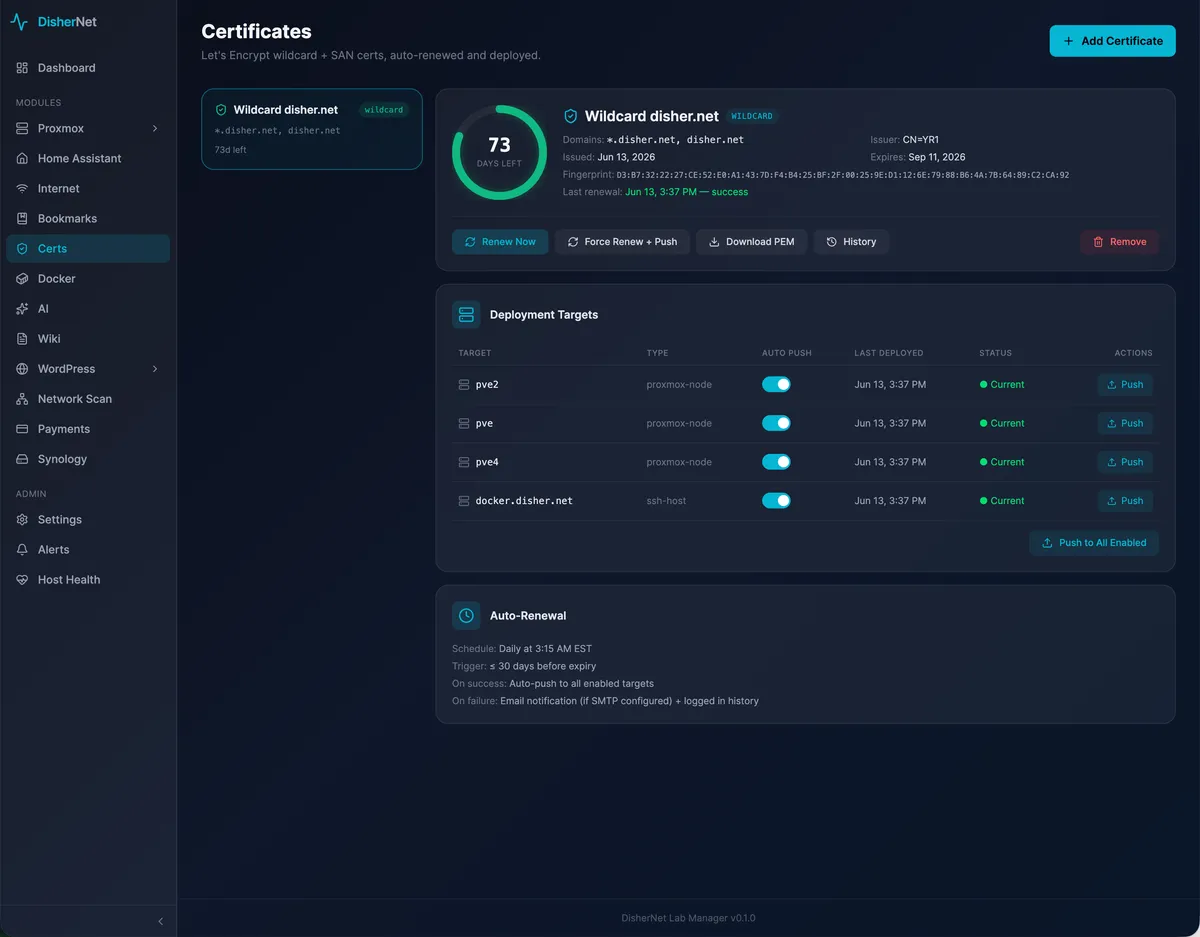Click Add Certificate button
The height and width of the screenshot is (937, 1200).
(x=1112, y=41)
